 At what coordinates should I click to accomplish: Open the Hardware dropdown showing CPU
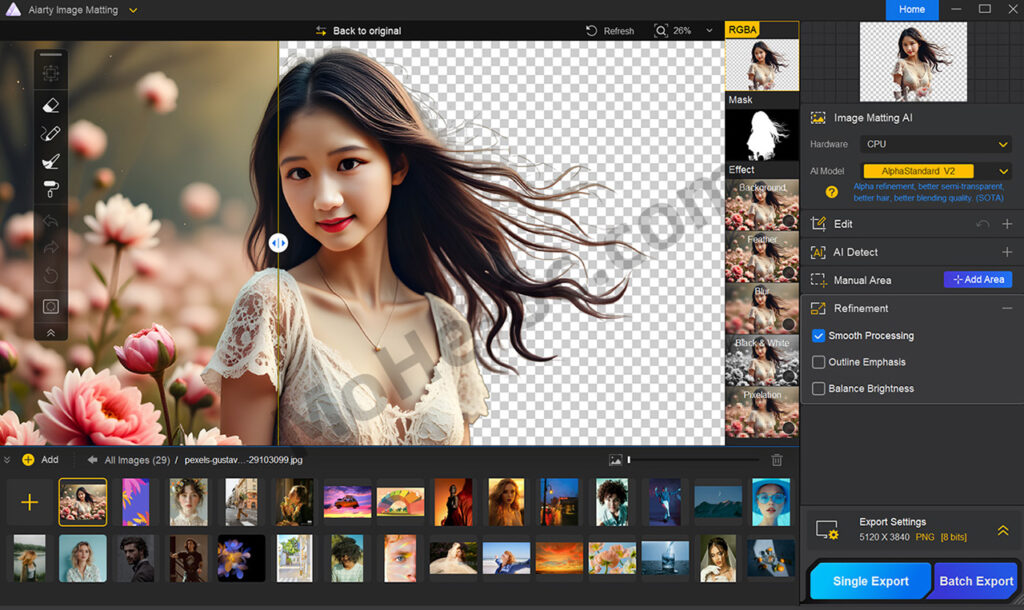tap(935, 144)
